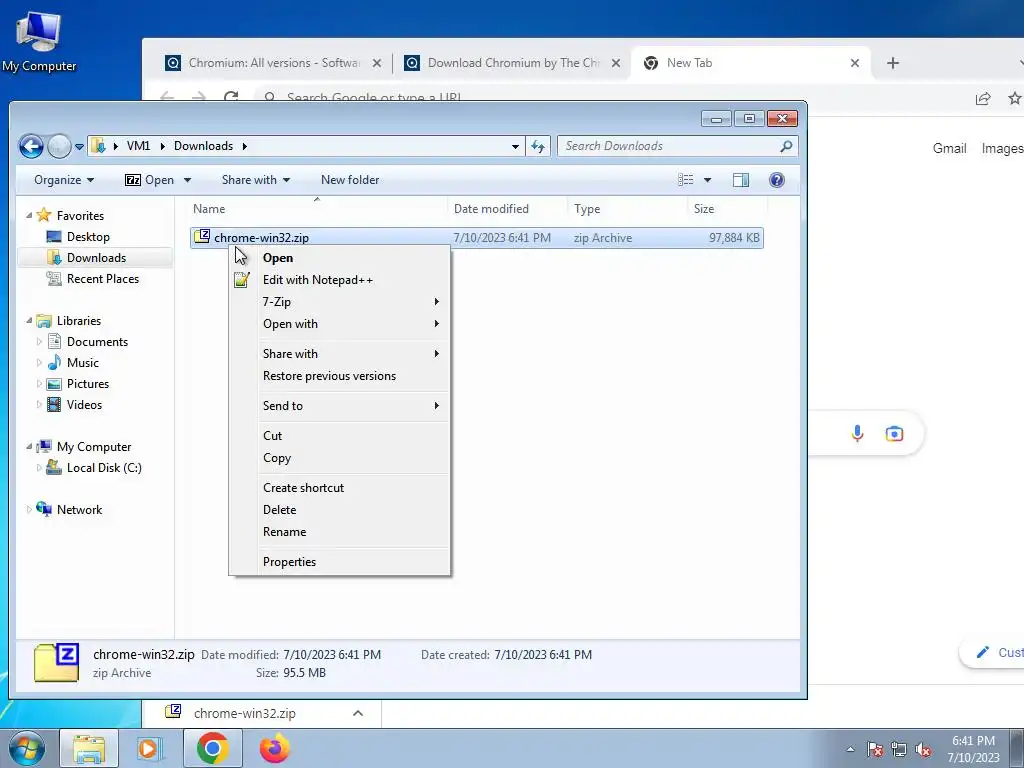Screen dimensions: 1024x768
Task: Switch to Chromium: All versions tab
Action: [272, 63]
